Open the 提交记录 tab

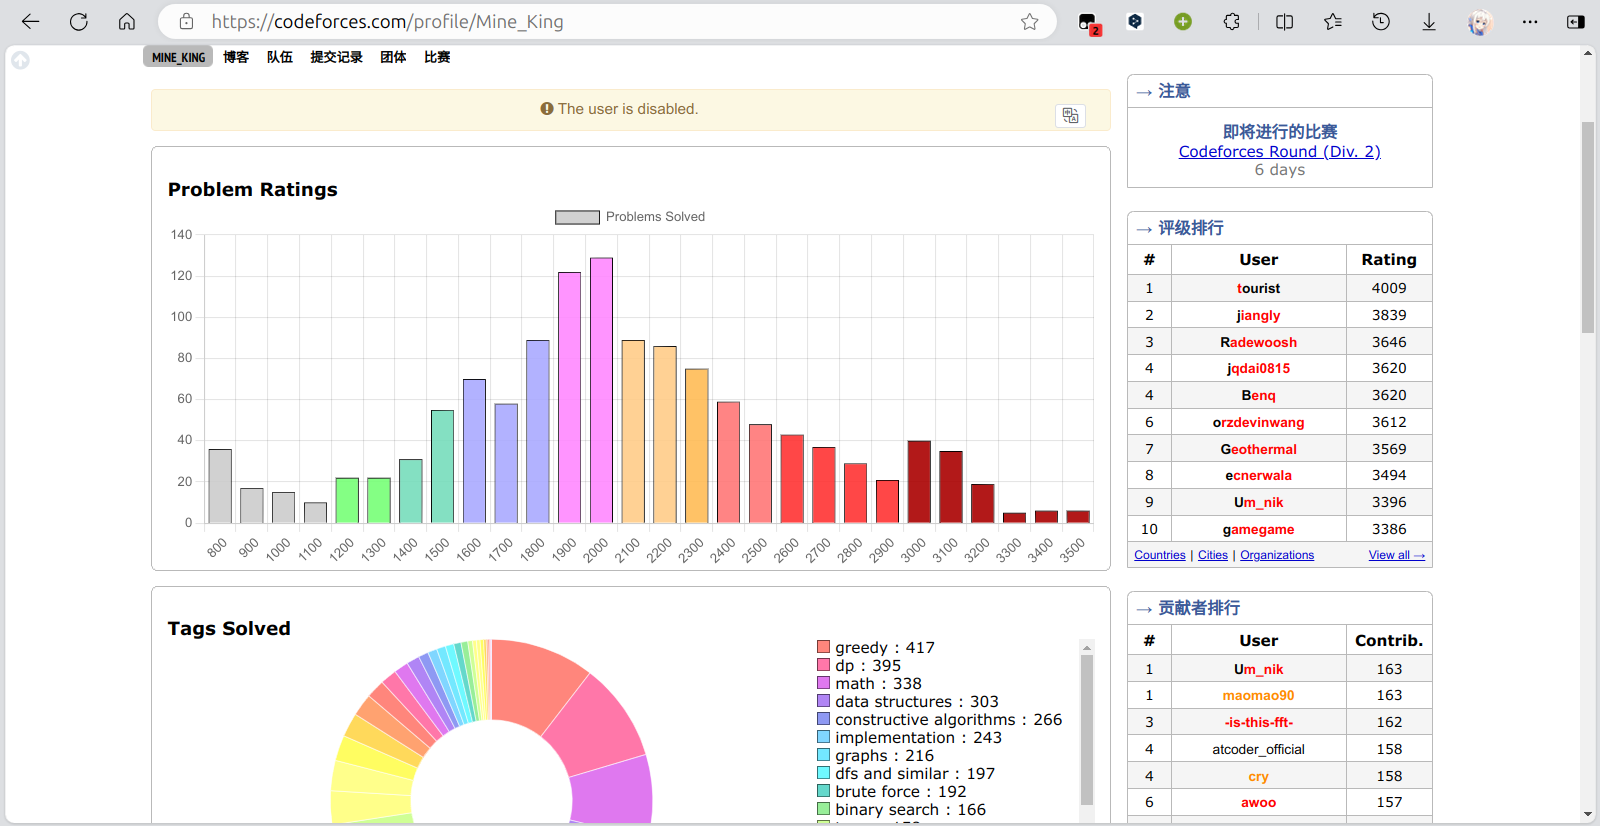click(336, 57)
